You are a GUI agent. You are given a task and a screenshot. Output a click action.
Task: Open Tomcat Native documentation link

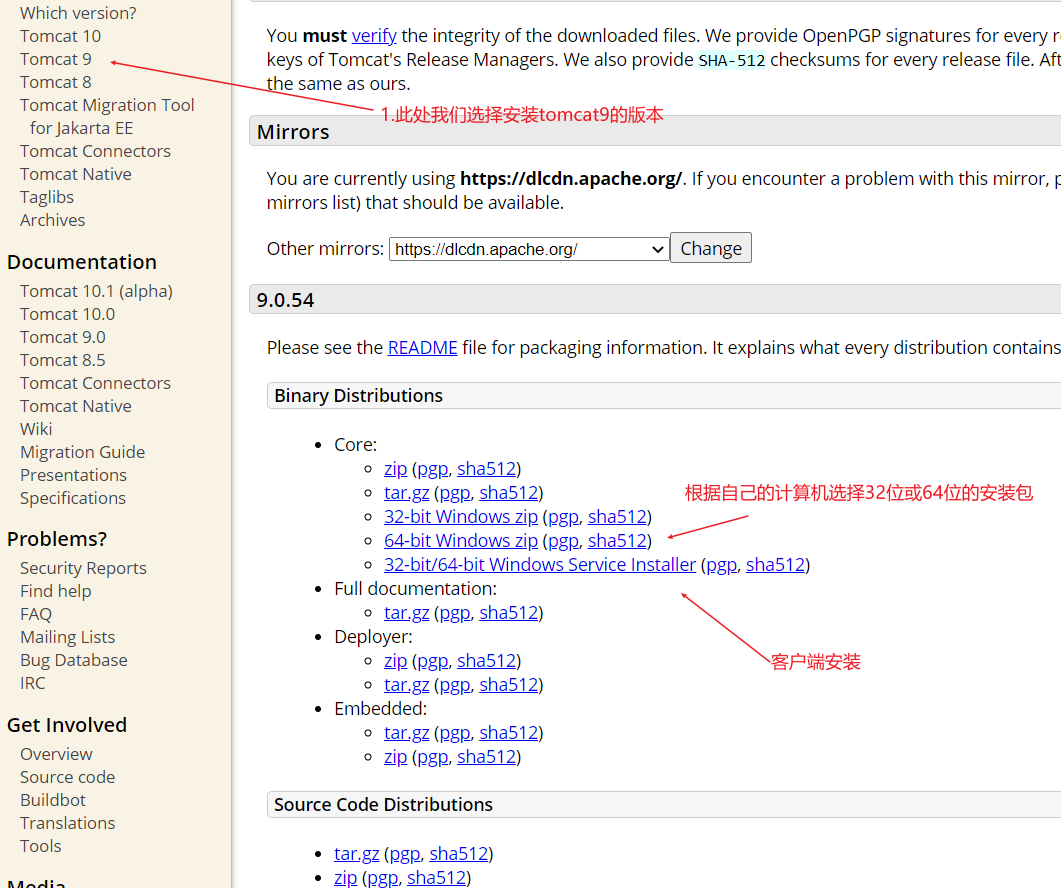[76, 406]
